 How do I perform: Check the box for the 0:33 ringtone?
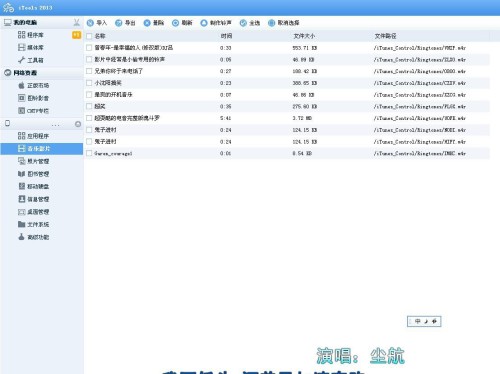click(x=89, y=48)
